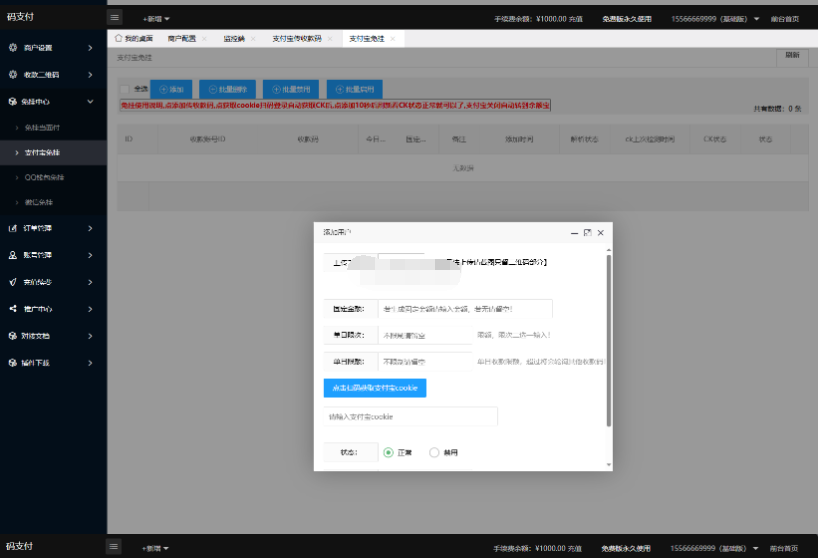
Task: Click the 批量删除 button
Action: pos(228,89)
